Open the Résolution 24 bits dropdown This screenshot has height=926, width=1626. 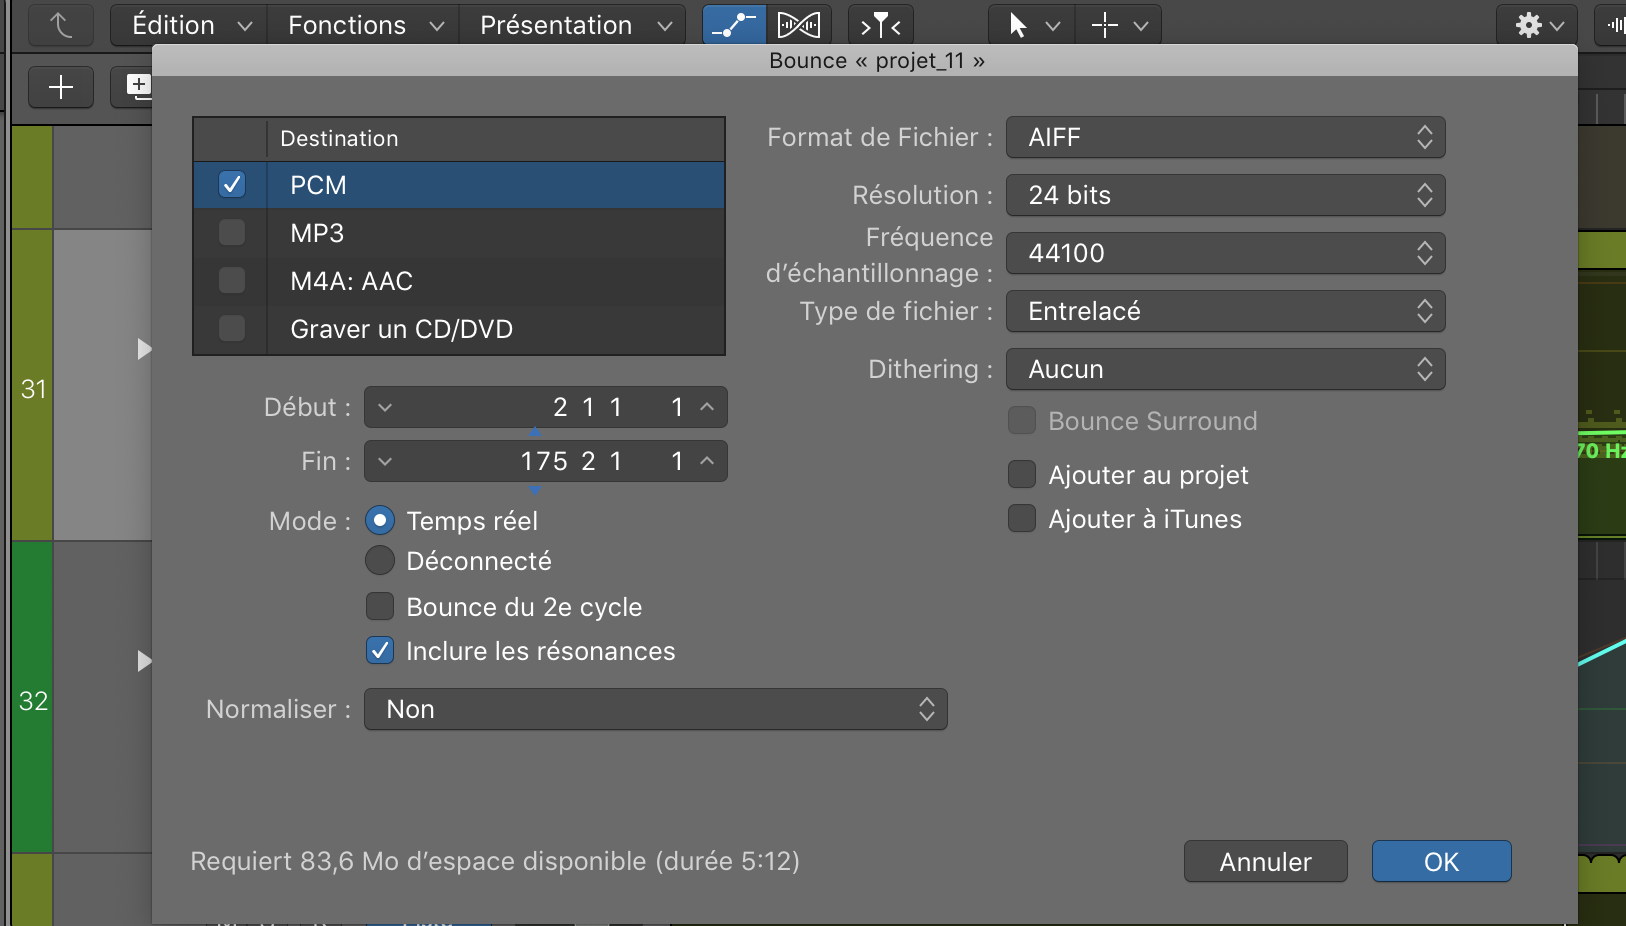[1225, 195]
